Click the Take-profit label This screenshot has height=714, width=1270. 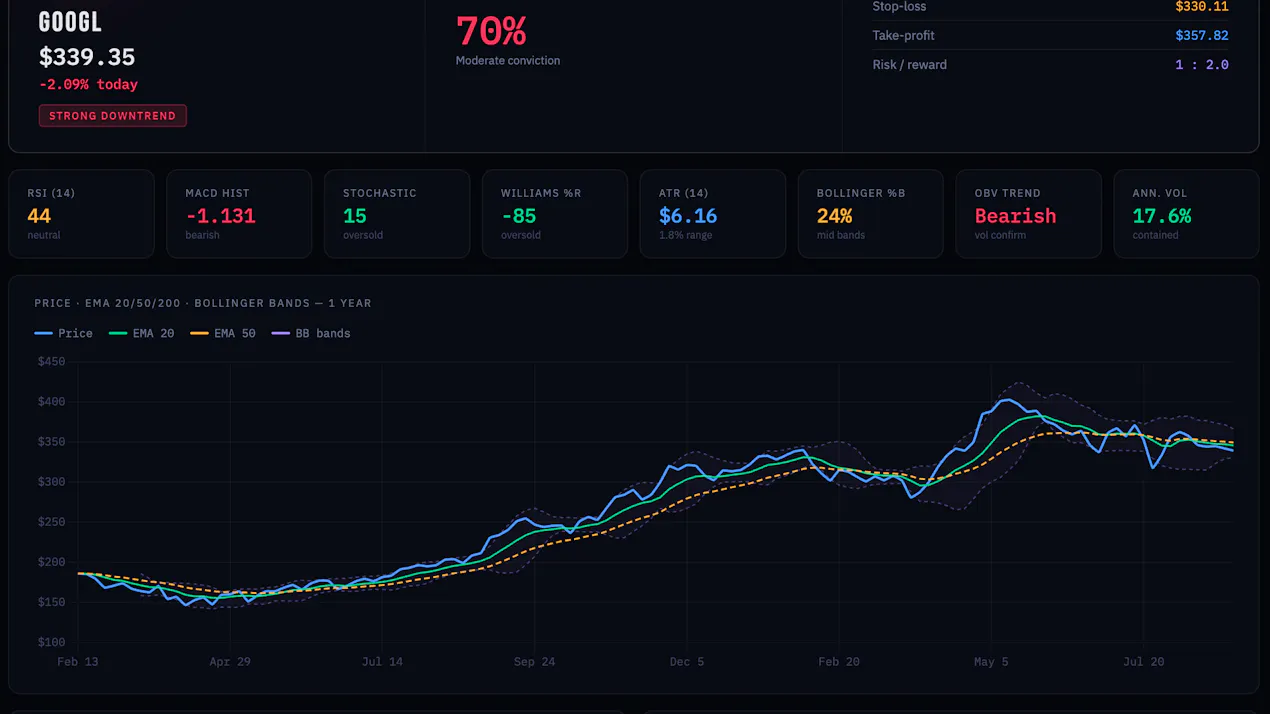pyautogui.click(x=904, y=35)
